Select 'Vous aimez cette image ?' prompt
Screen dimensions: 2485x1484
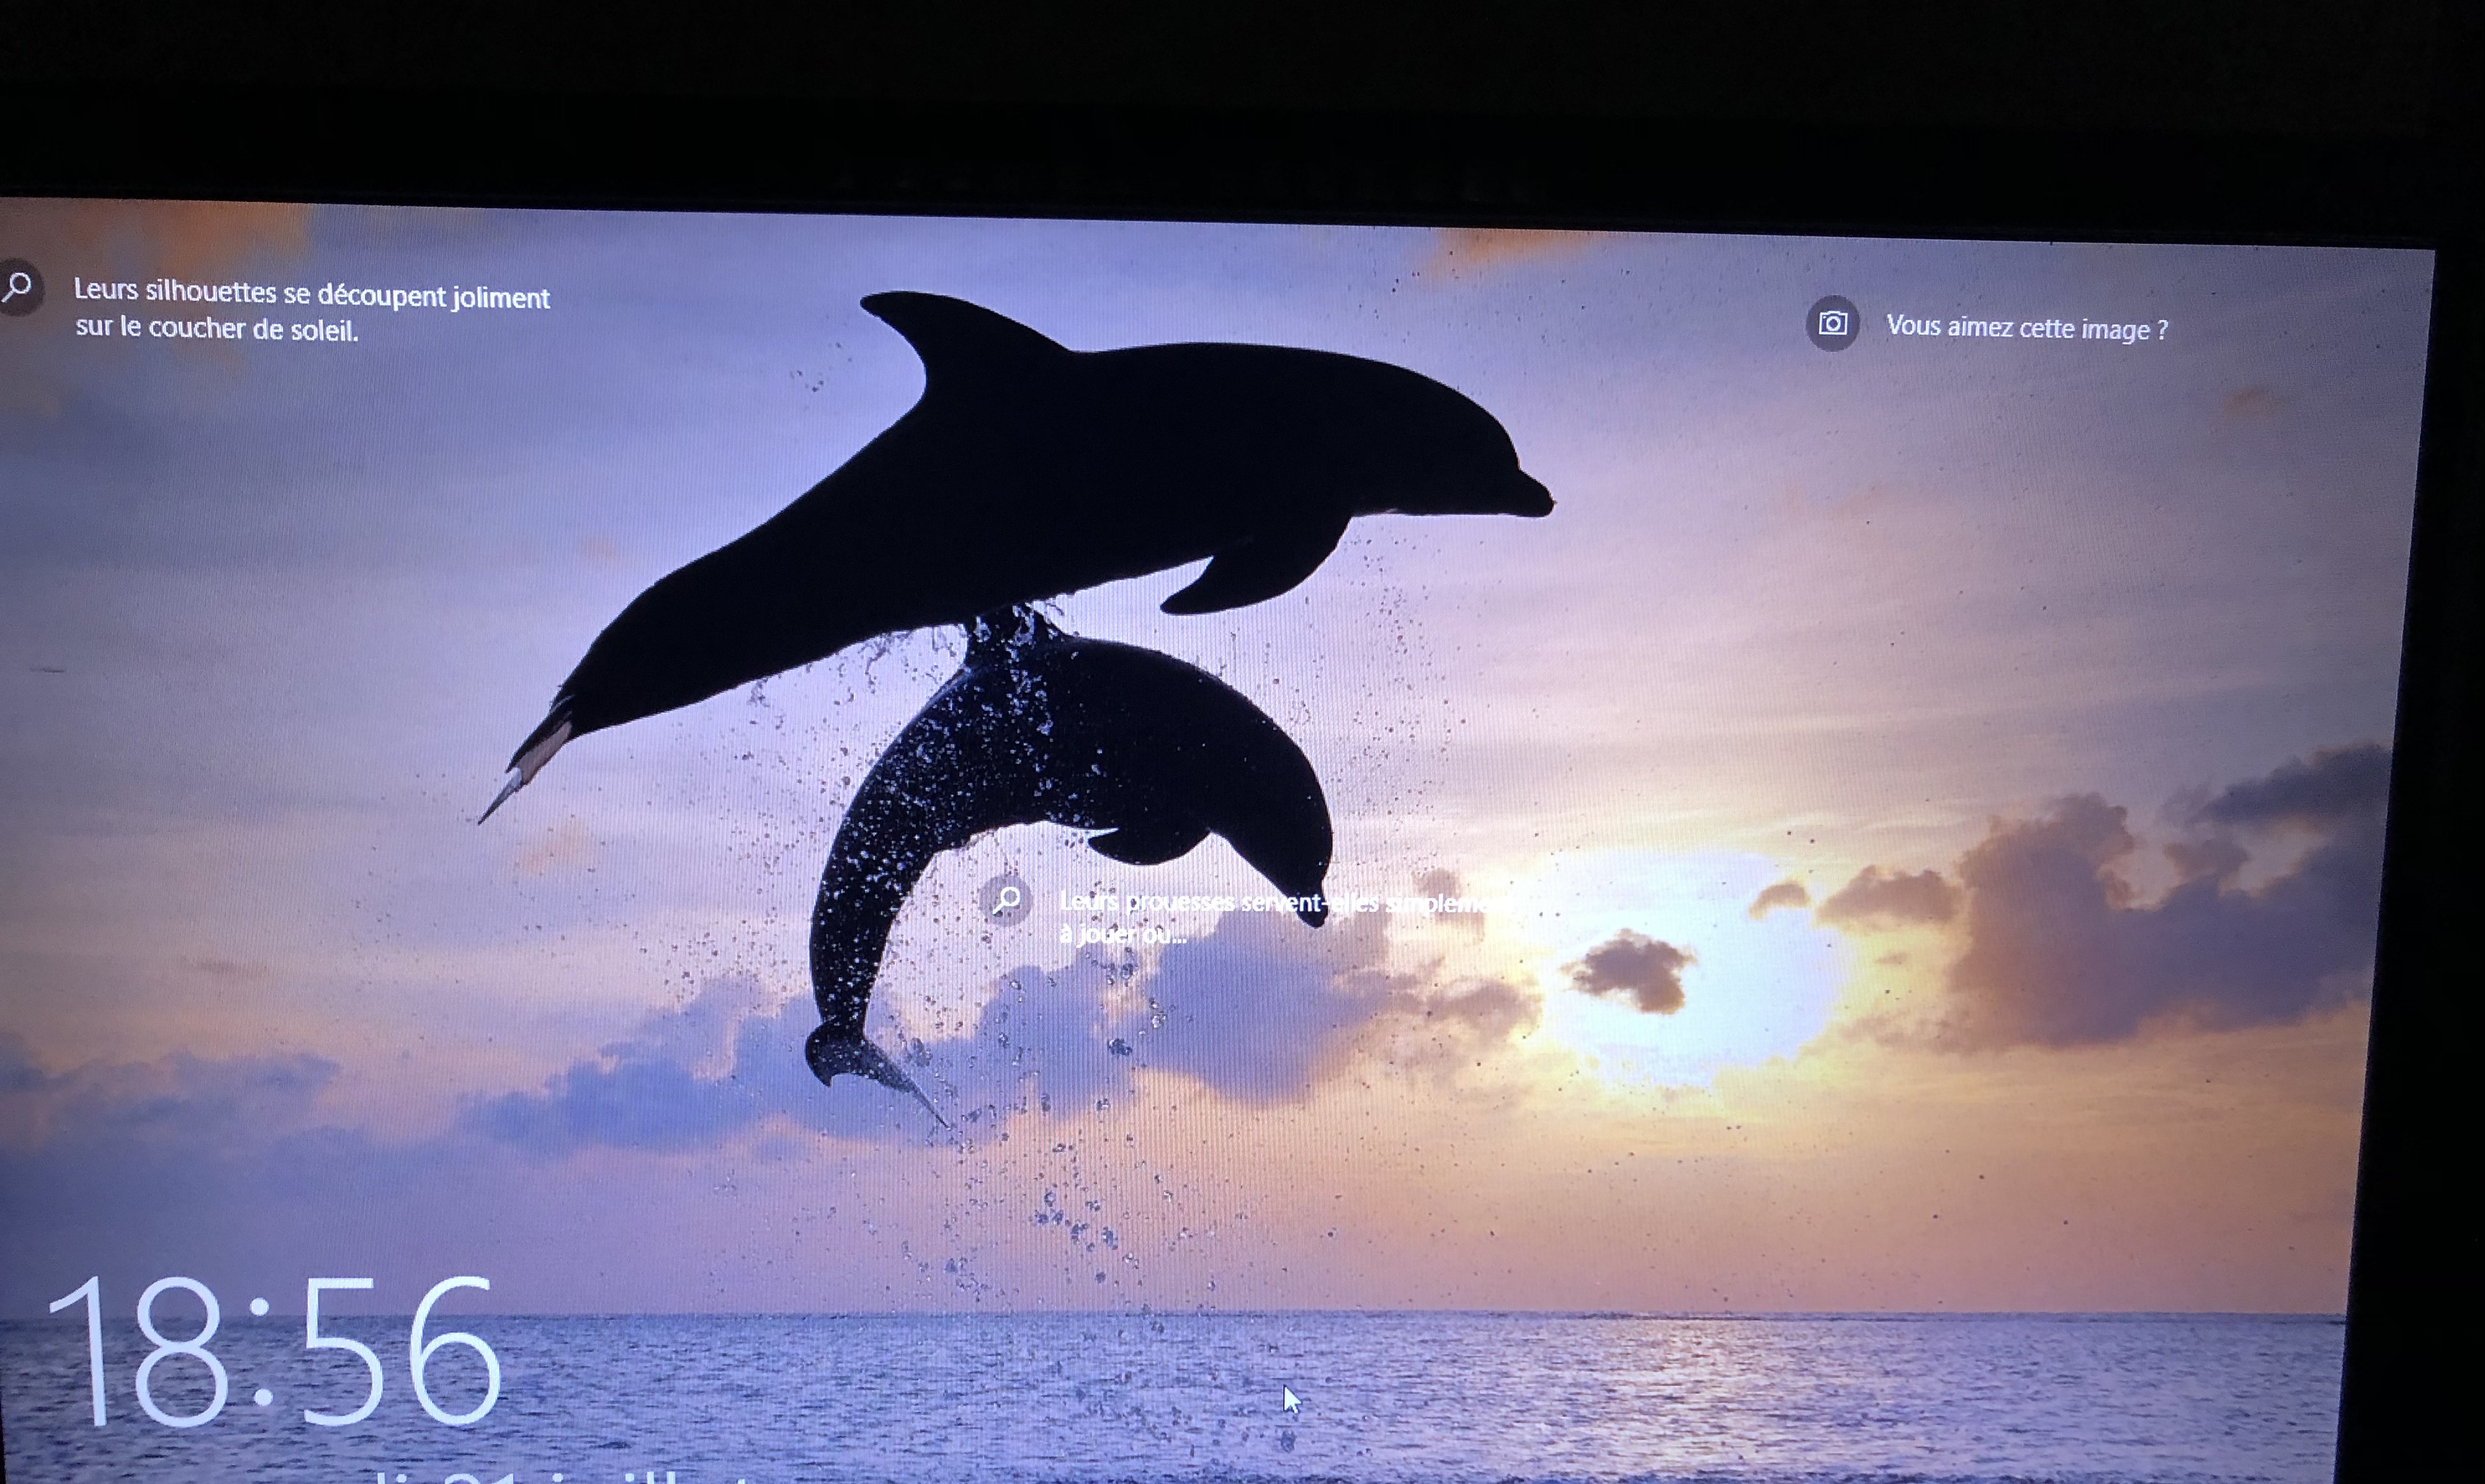click(x=2027, y=328)
